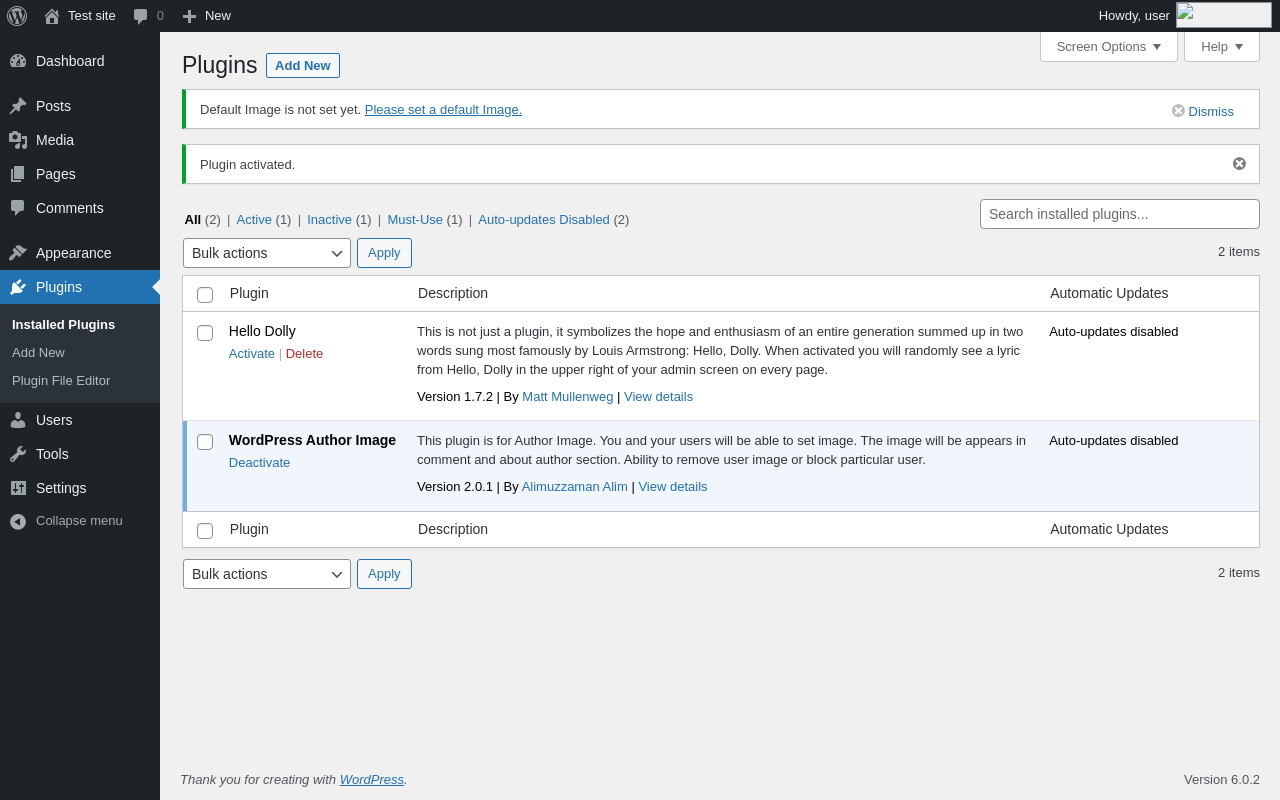Check the WordPress Author Image checkbox
This screenshot has width=1280, height=800.
tap(205, 442)
